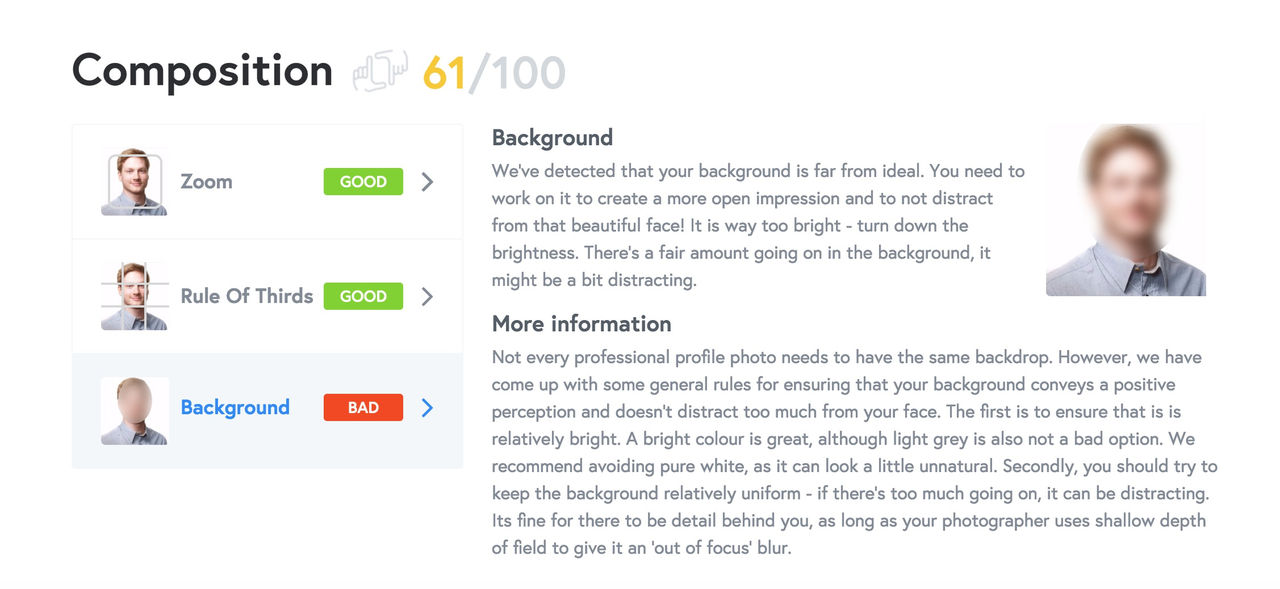This screenshot has width=1280, height=589.
Task: Click the yellow 61 score number
Action: tap(445, 72)
